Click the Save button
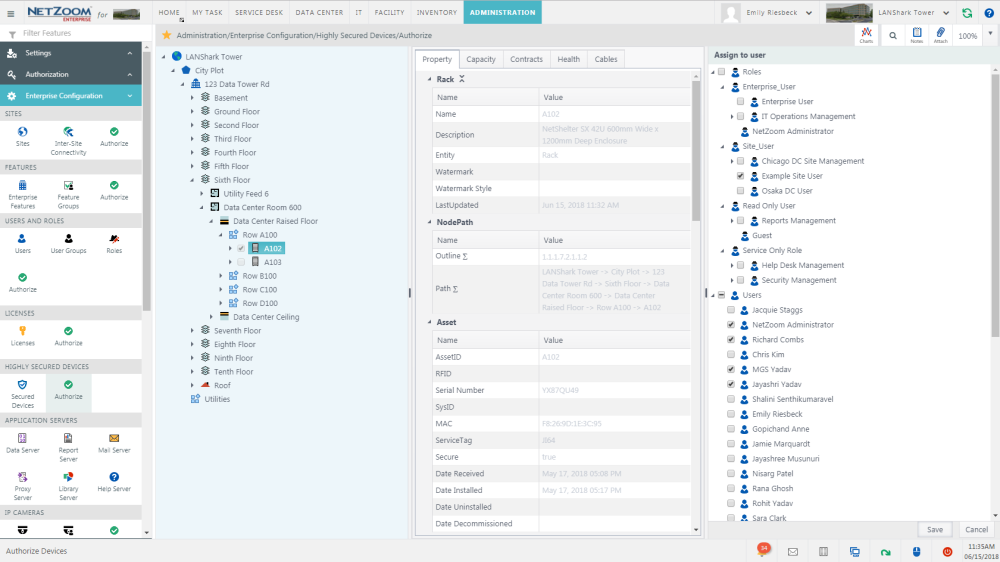Viewport: 1000px width, 562px height. click(x=934, y=529)
